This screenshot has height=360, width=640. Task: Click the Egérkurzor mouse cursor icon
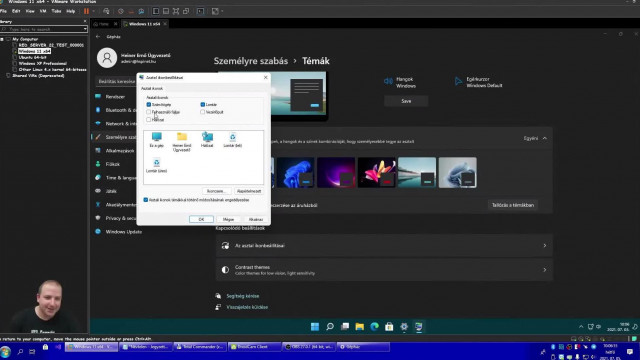click(x=458, y=81)
